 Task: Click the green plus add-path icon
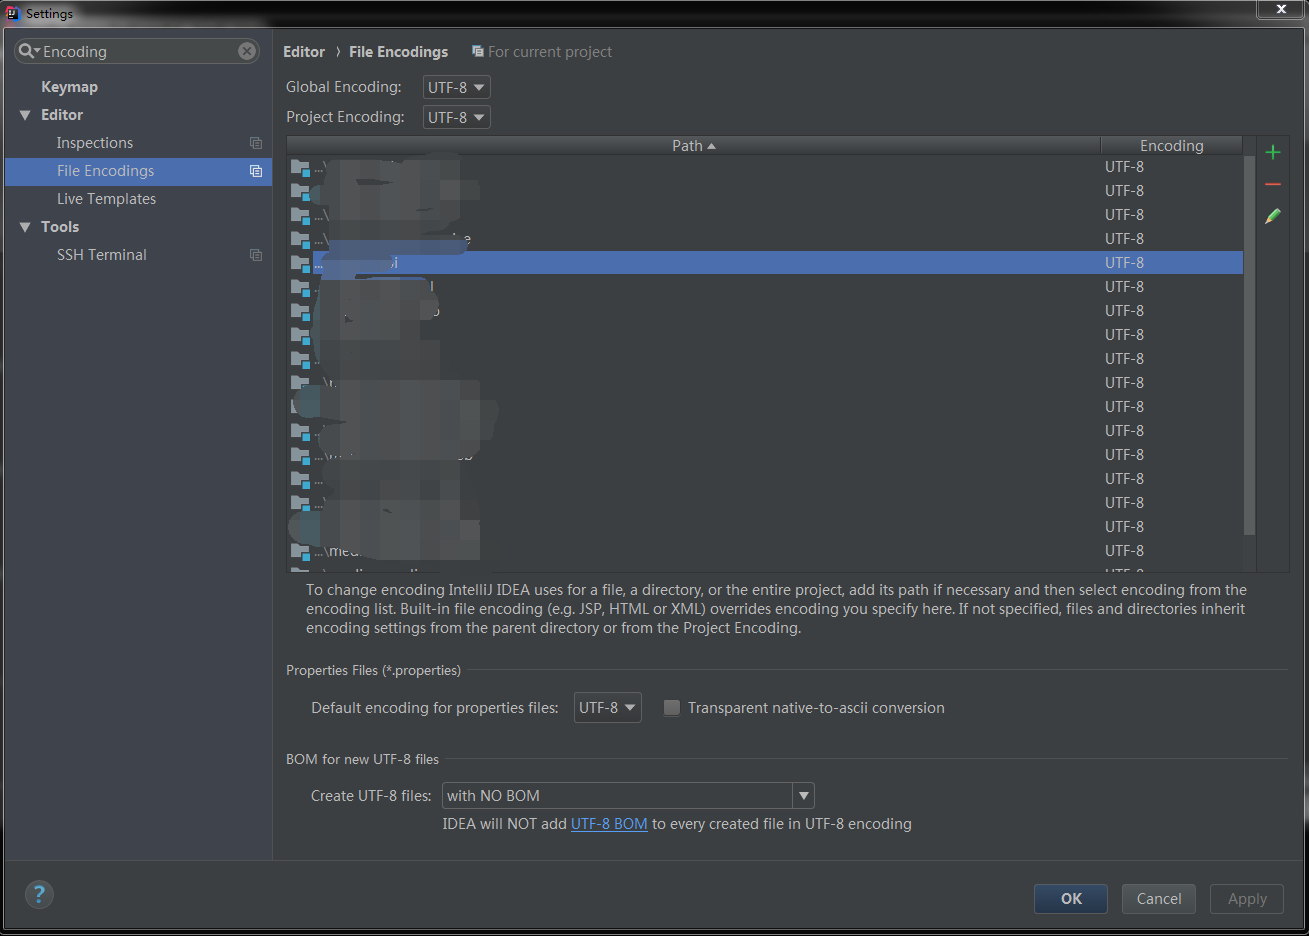[x=1272, y=152]
